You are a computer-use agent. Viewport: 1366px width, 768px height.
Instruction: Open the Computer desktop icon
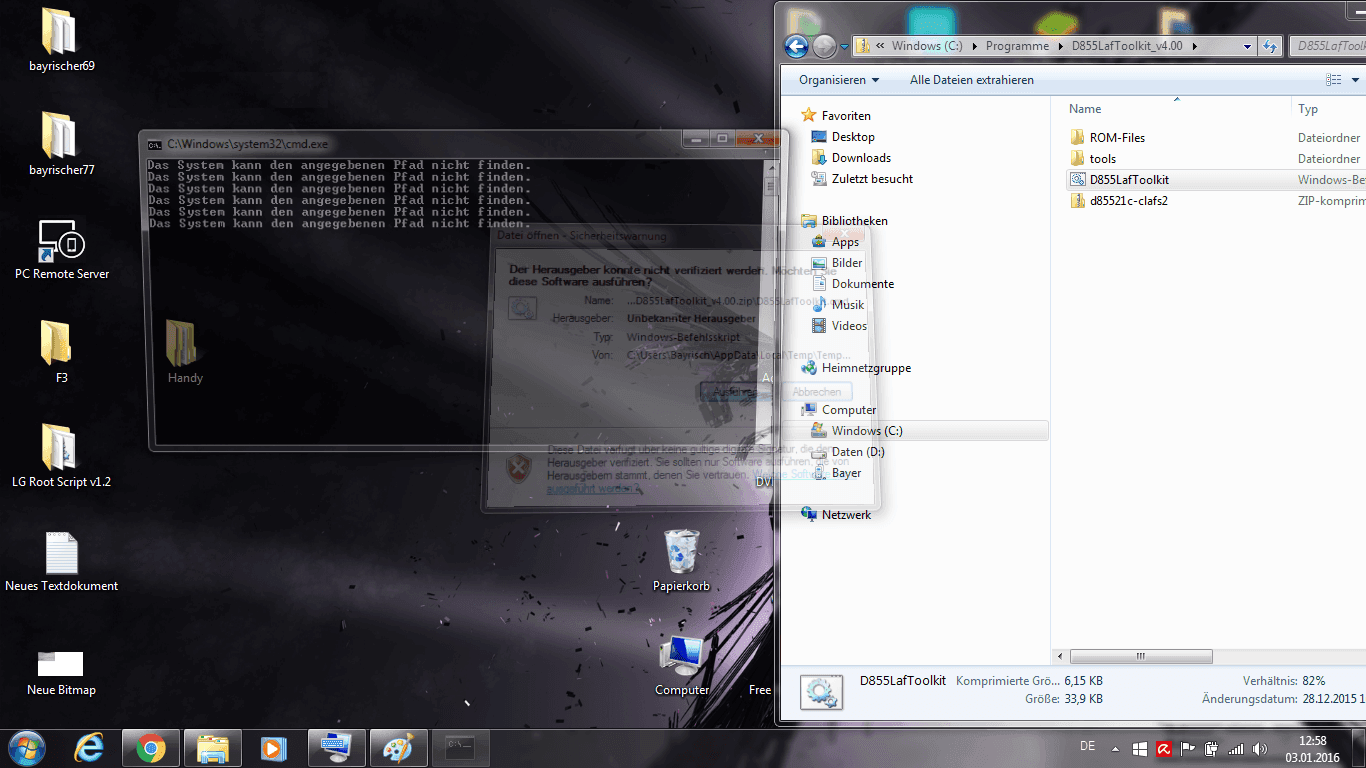682,664
